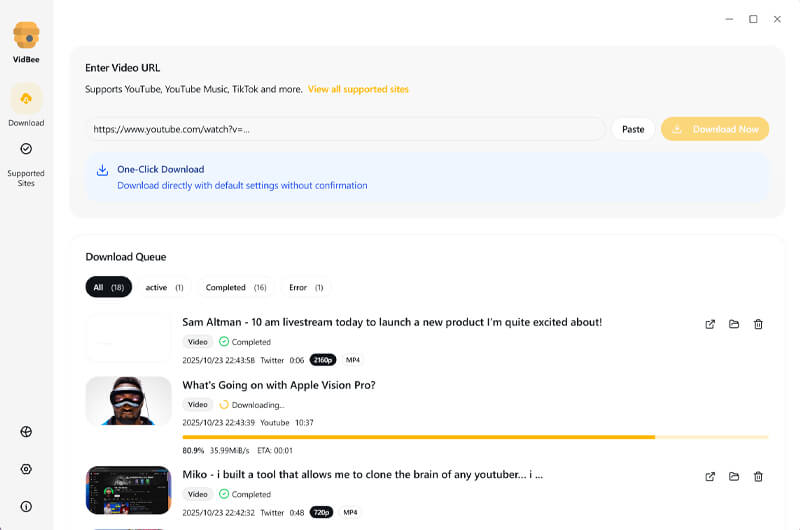Filter queue by active (1)

[x=164, y=287]
